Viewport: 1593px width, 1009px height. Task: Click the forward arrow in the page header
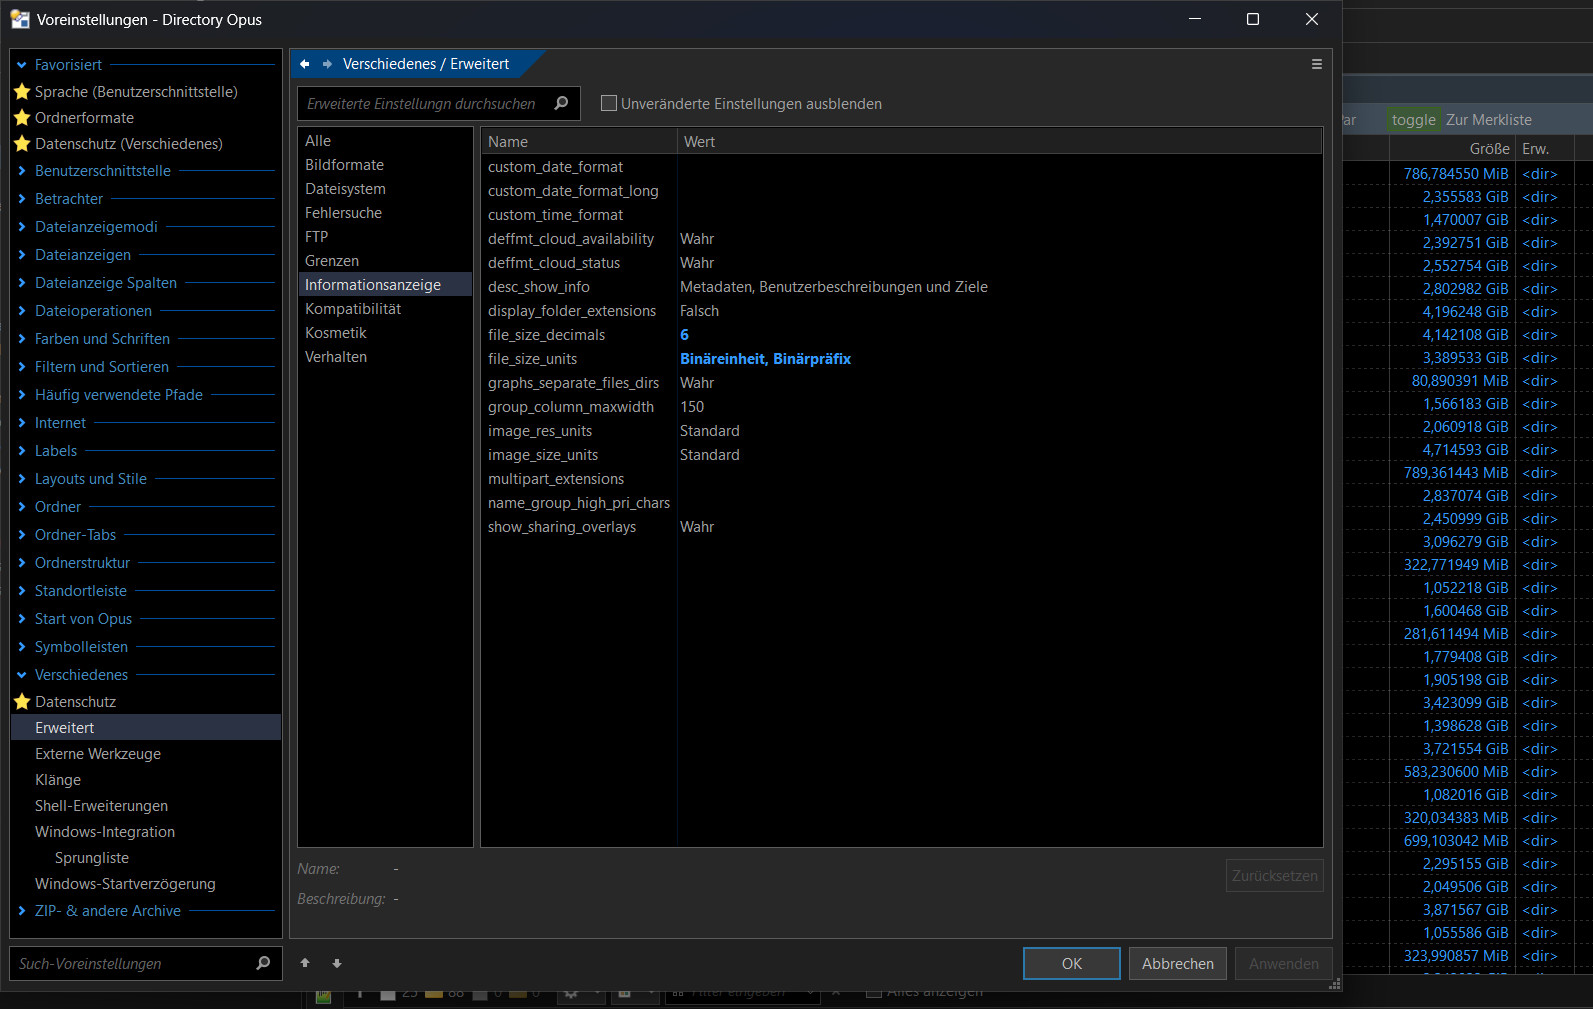[x=327, y=64]
